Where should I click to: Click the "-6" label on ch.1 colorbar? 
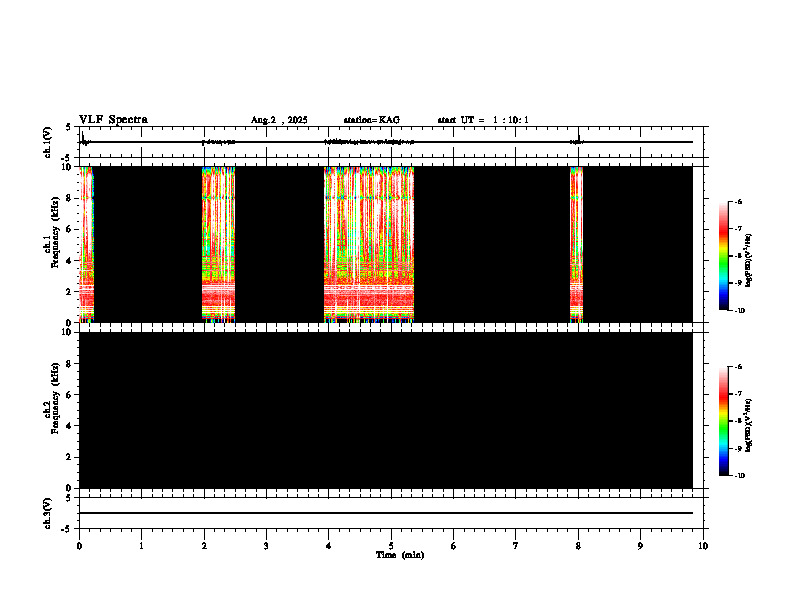click(x=738, y=202)
